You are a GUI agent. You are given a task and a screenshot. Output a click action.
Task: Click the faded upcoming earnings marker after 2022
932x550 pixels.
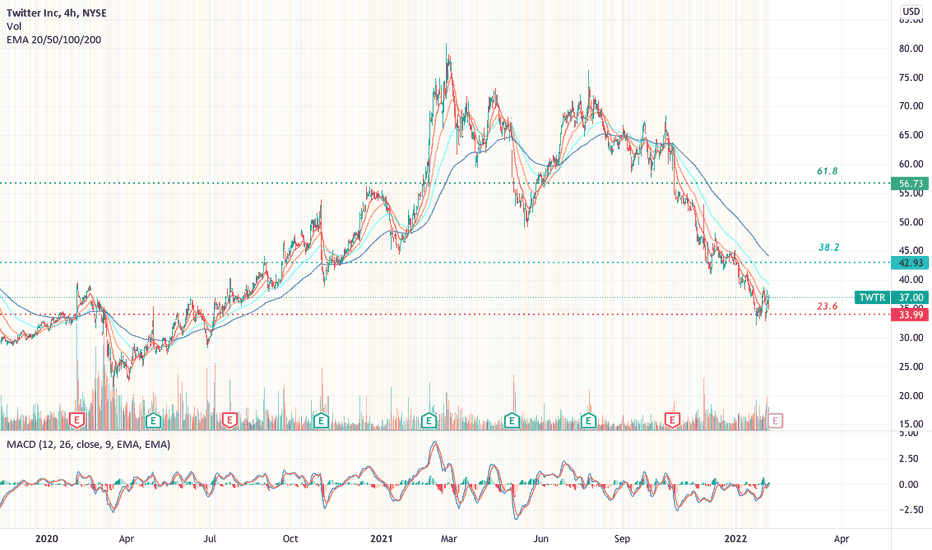775,420
